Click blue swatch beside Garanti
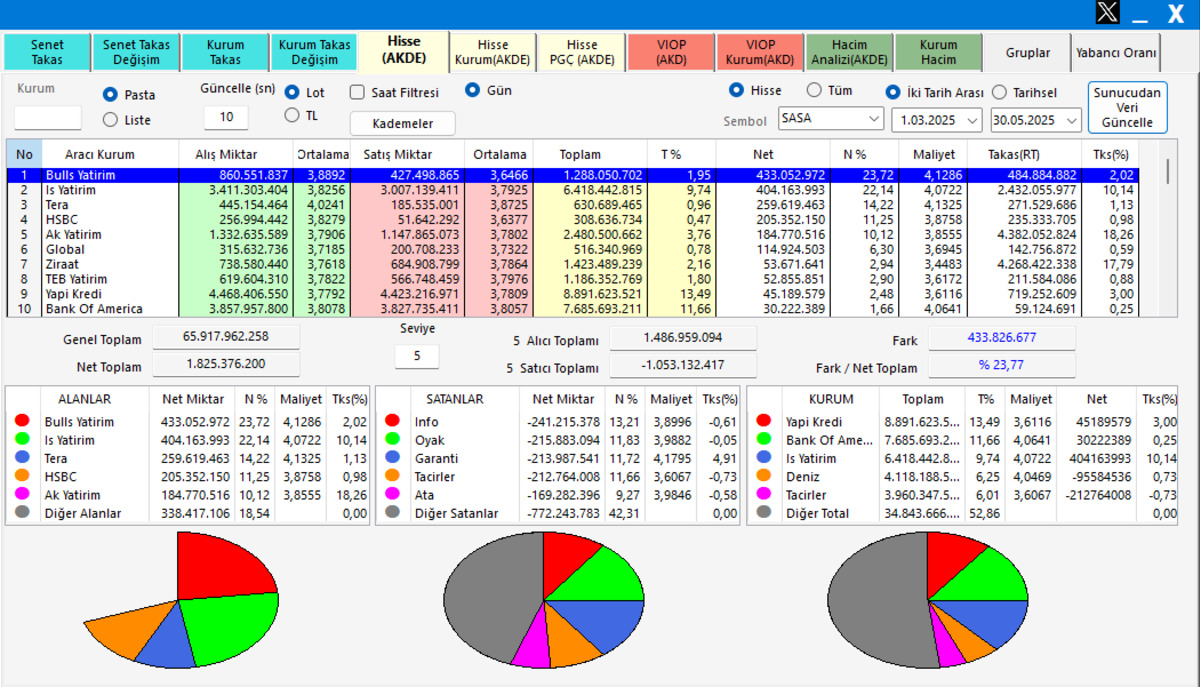1200x687 pixels. click(x=391, y=458)
